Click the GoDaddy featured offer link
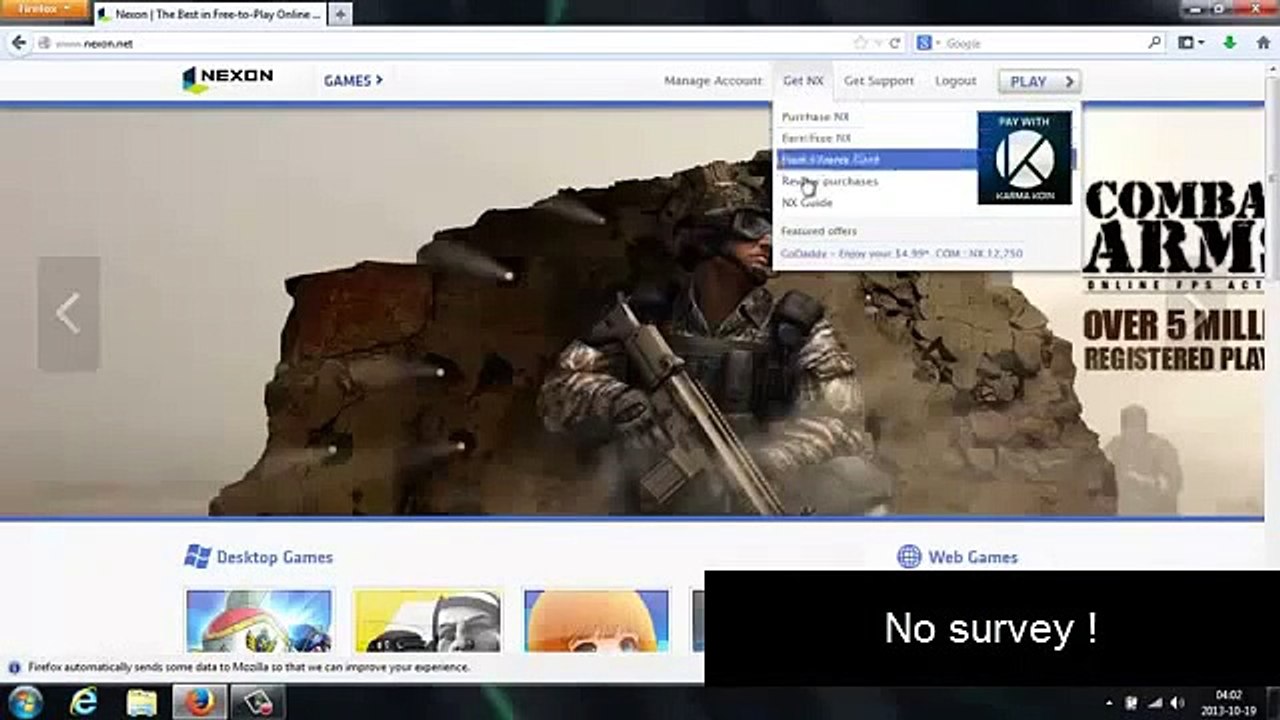 coord(901,254)
